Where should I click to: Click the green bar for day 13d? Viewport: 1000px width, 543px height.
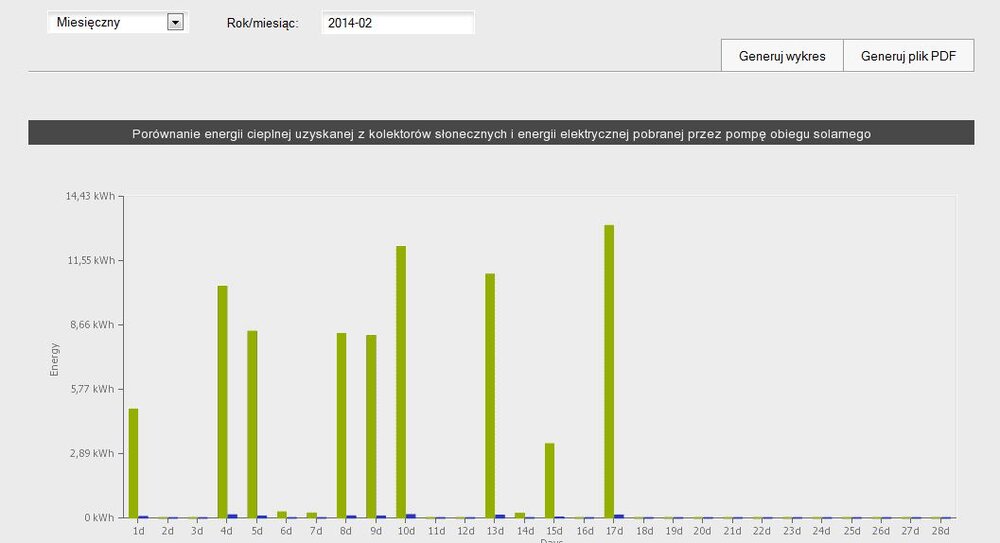[490, 395]
